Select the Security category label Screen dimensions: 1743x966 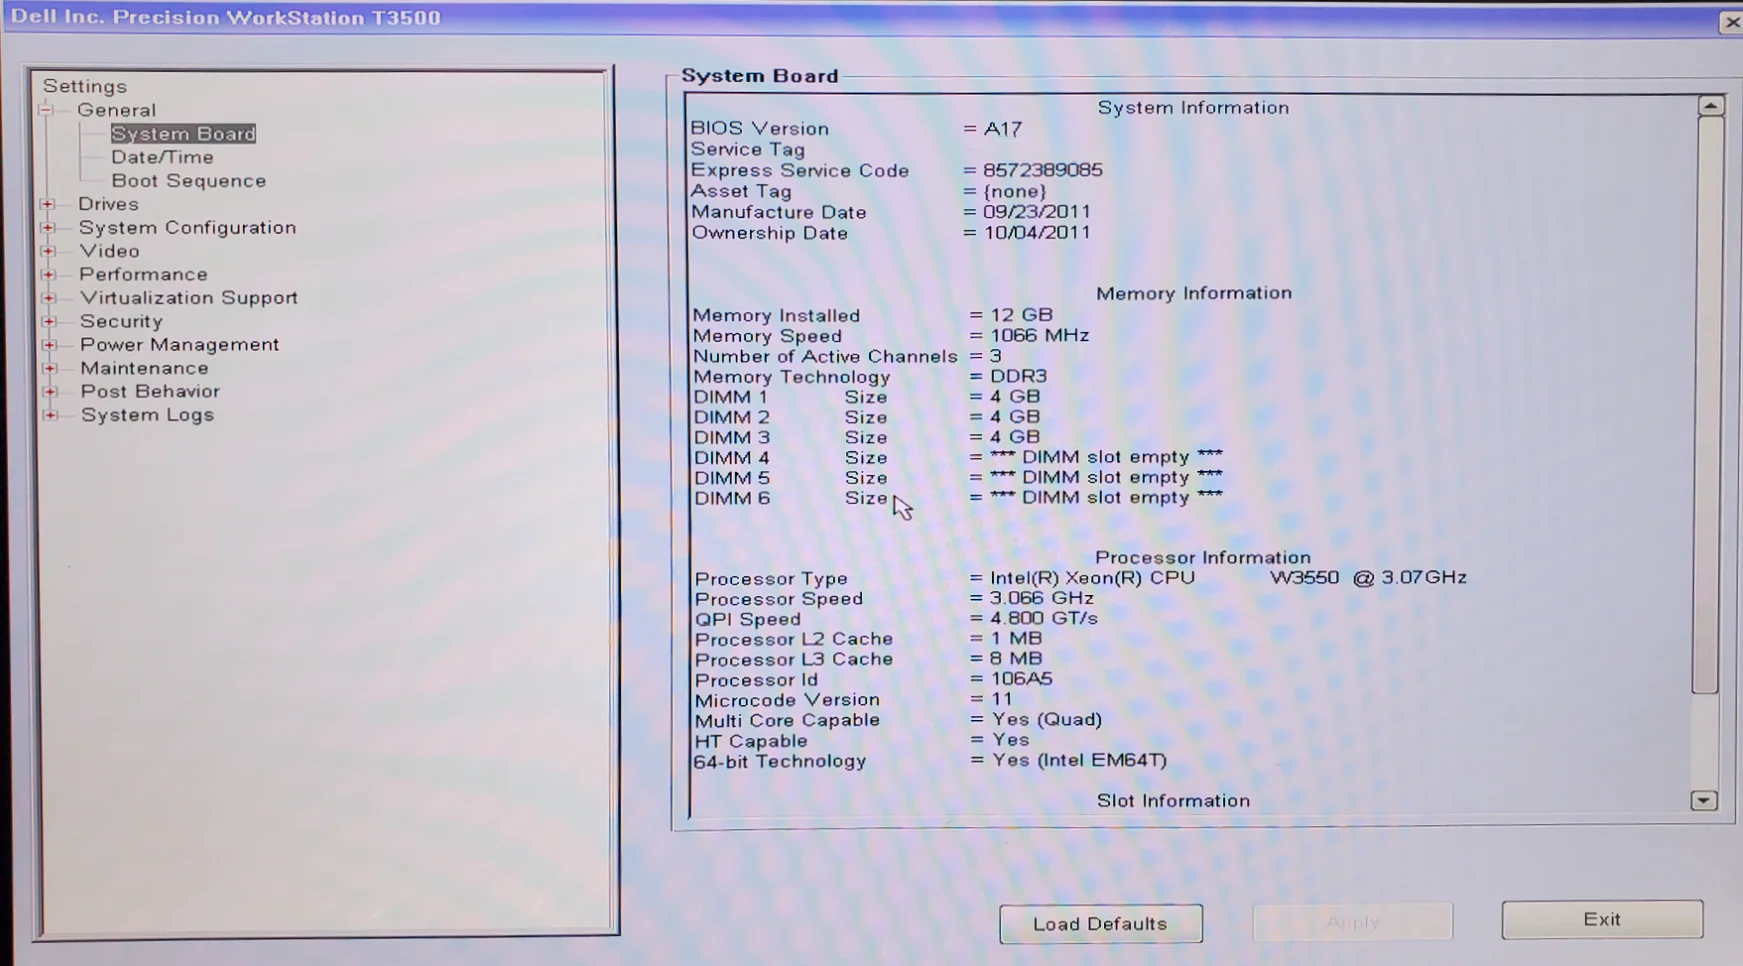121,321
